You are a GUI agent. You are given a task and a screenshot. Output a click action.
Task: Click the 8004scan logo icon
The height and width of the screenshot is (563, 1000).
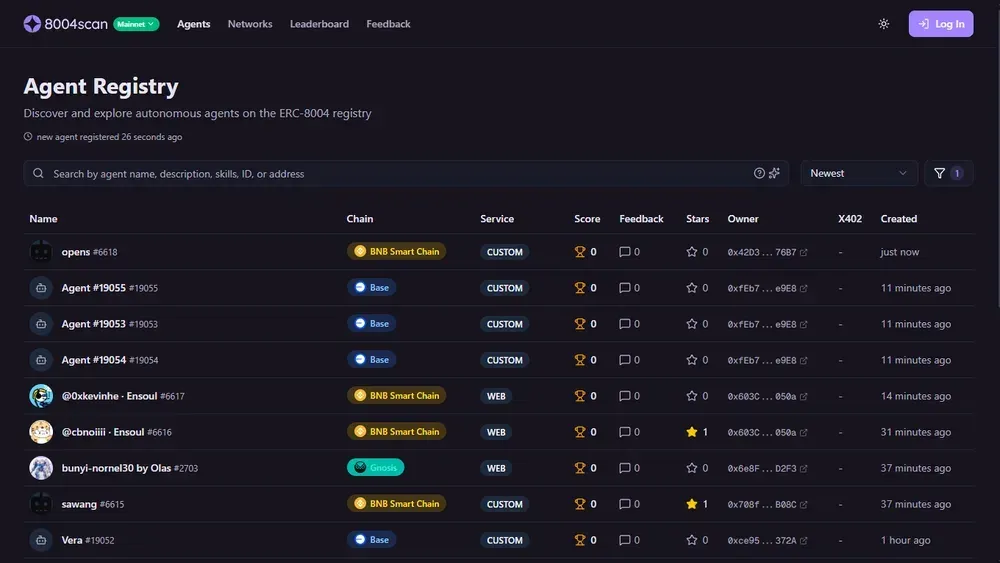(x=32, y=24)
